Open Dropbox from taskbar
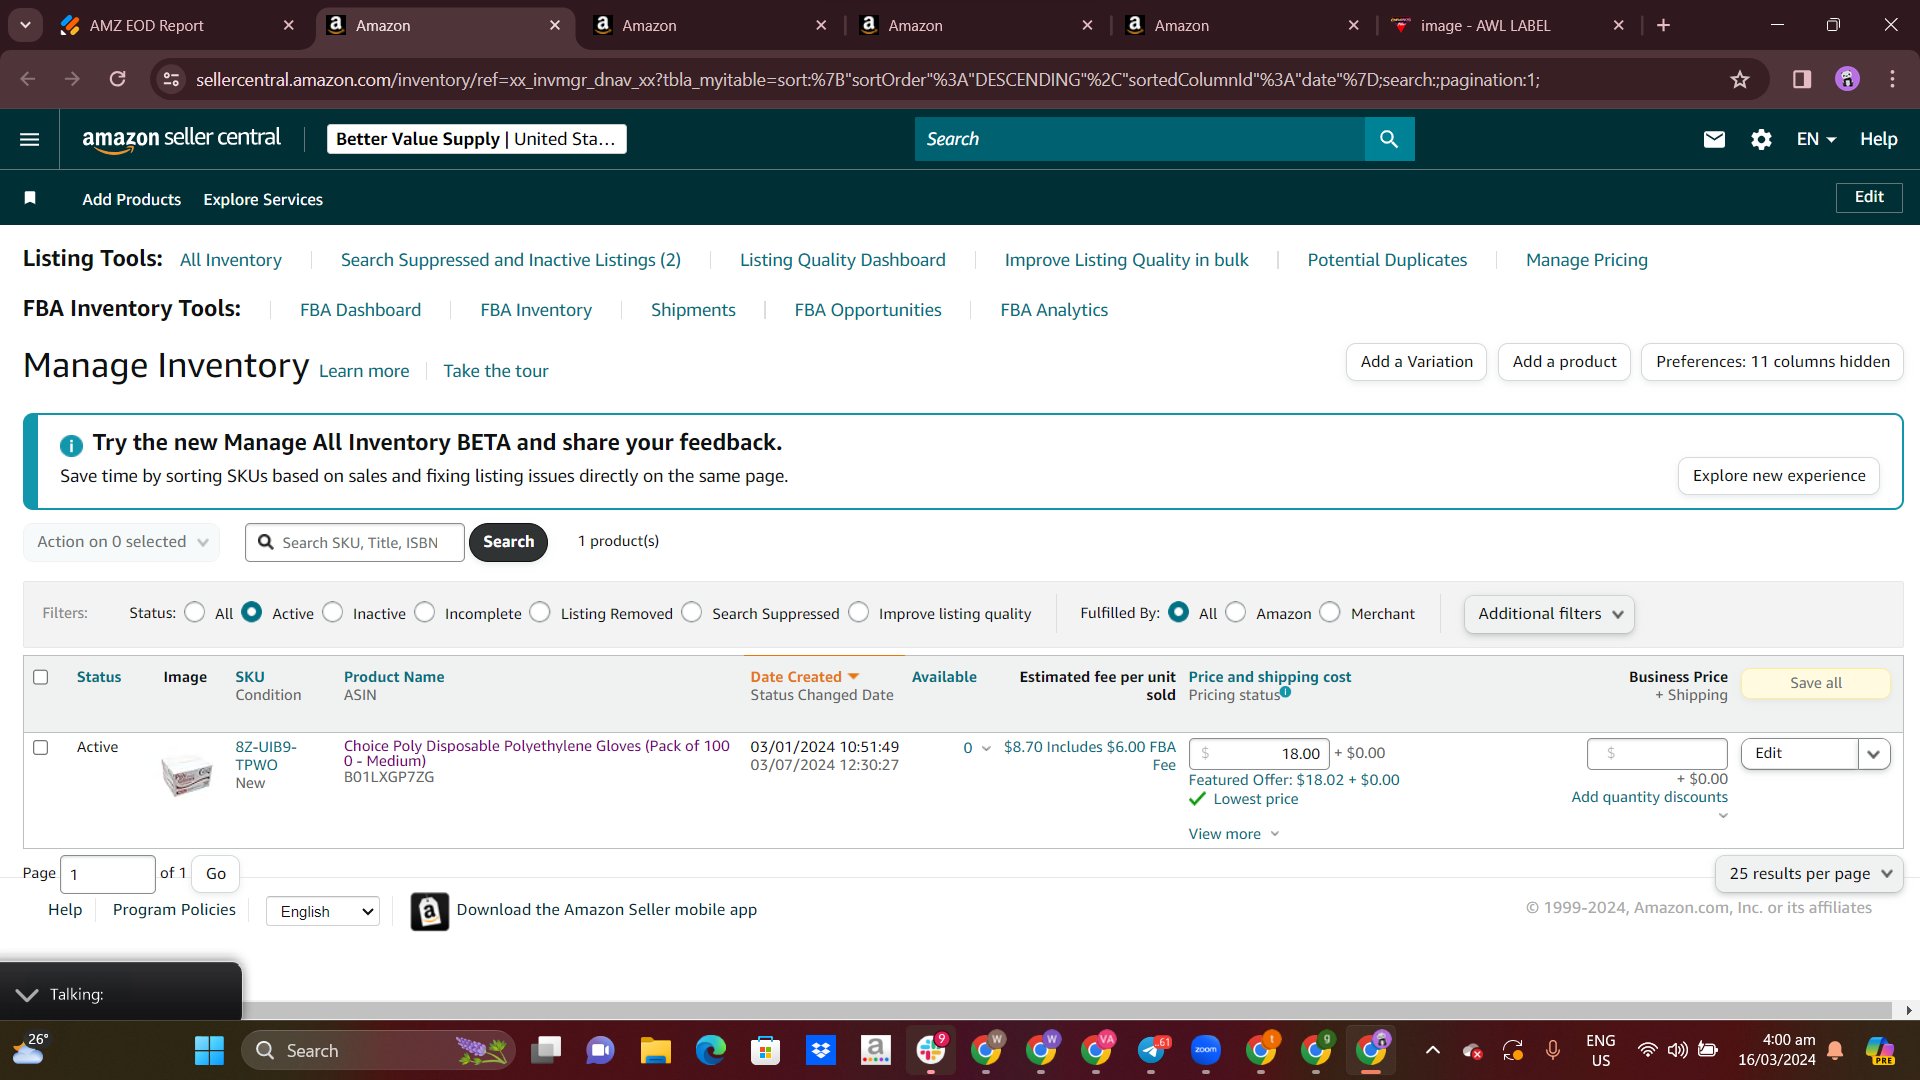Image resolution: width=1920 pixels, height=1080 pixels. point(820,1050)
